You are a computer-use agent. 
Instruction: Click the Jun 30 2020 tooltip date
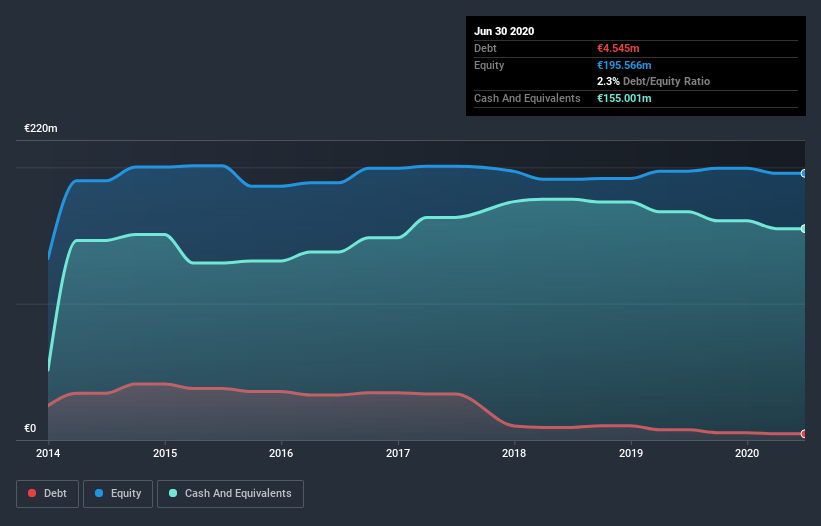[504, 31]
